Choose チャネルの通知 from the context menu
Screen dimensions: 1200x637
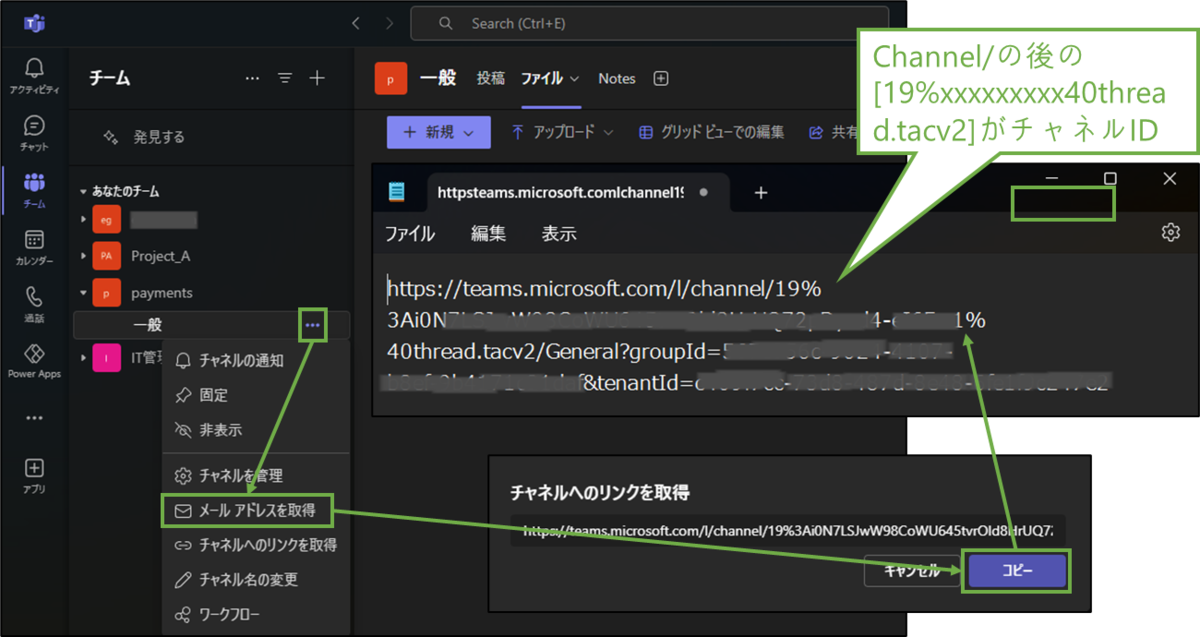click(x=255, y=360)
